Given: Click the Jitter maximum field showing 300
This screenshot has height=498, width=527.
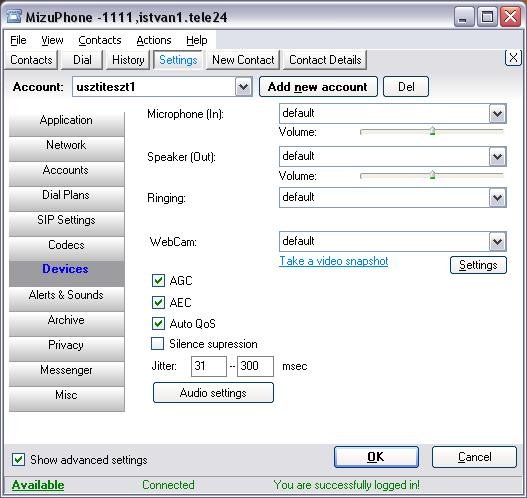Looking at the screenshot, I should (255, 366).
